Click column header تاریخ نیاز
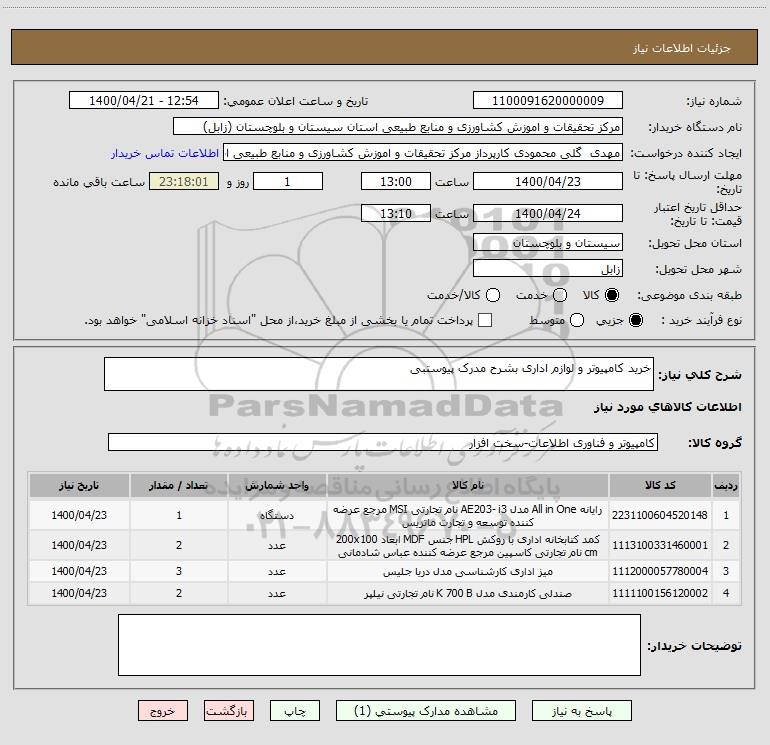Screen dimensions: 770x745 79,485
